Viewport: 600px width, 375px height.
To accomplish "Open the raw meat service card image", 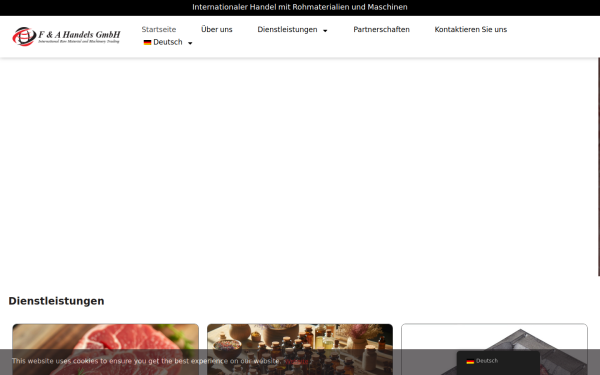I will click(x=106, y=349).
